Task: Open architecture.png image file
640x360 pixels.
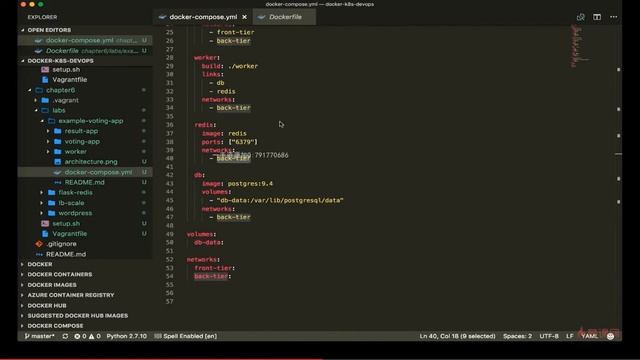Action: pos(91,162)
